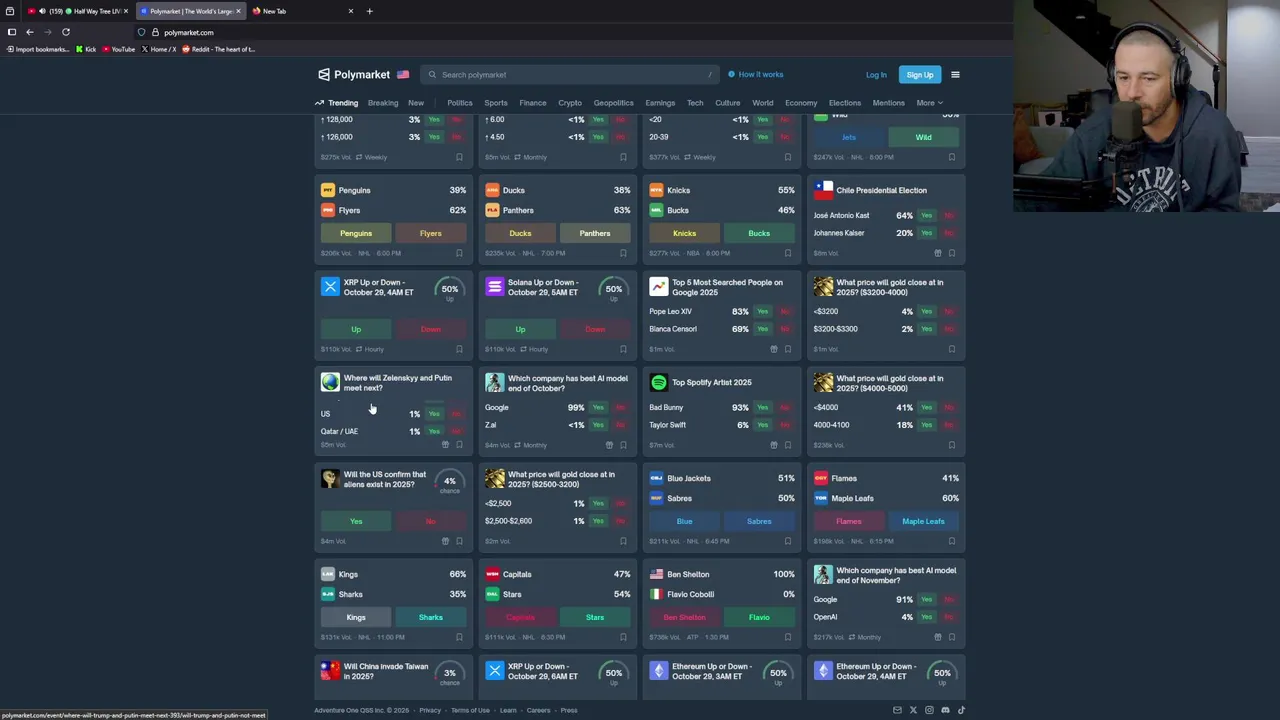This screenshot has height=720, width=1280.
Task: Switch to the Half Way Tree browser tab
Action: (x=76, y=11)
